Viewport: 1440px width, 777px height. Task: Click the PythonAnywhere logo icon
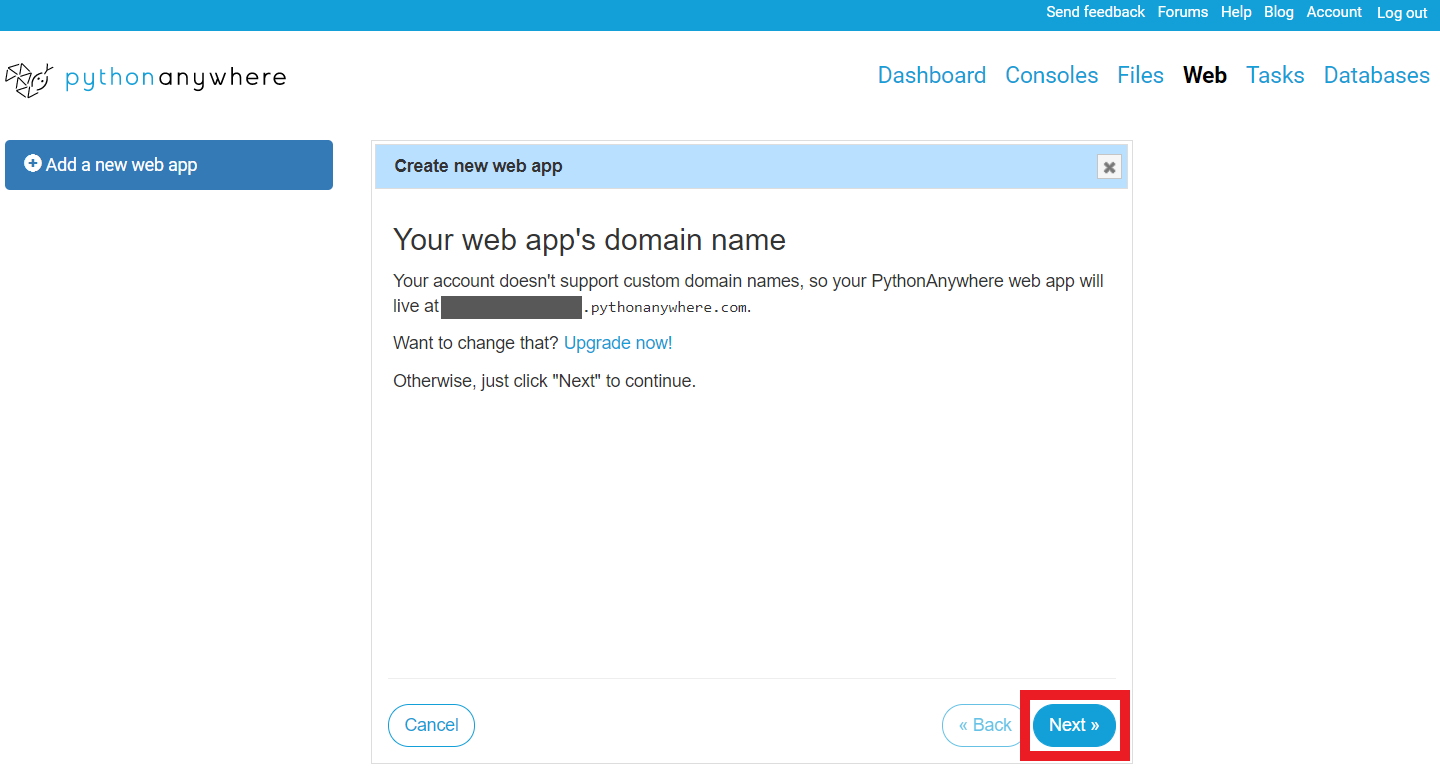tap(28, 78)
